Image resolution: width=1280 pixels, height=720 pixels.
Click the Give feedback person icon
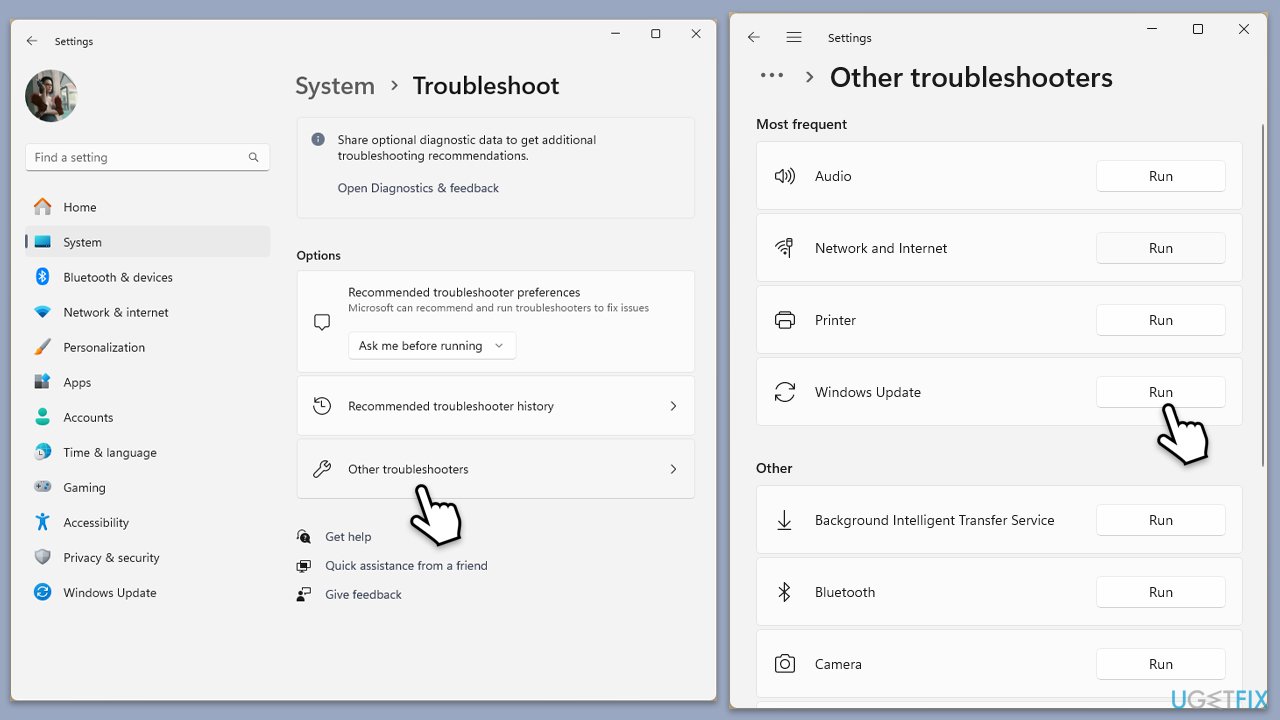[x=304, y=594]
